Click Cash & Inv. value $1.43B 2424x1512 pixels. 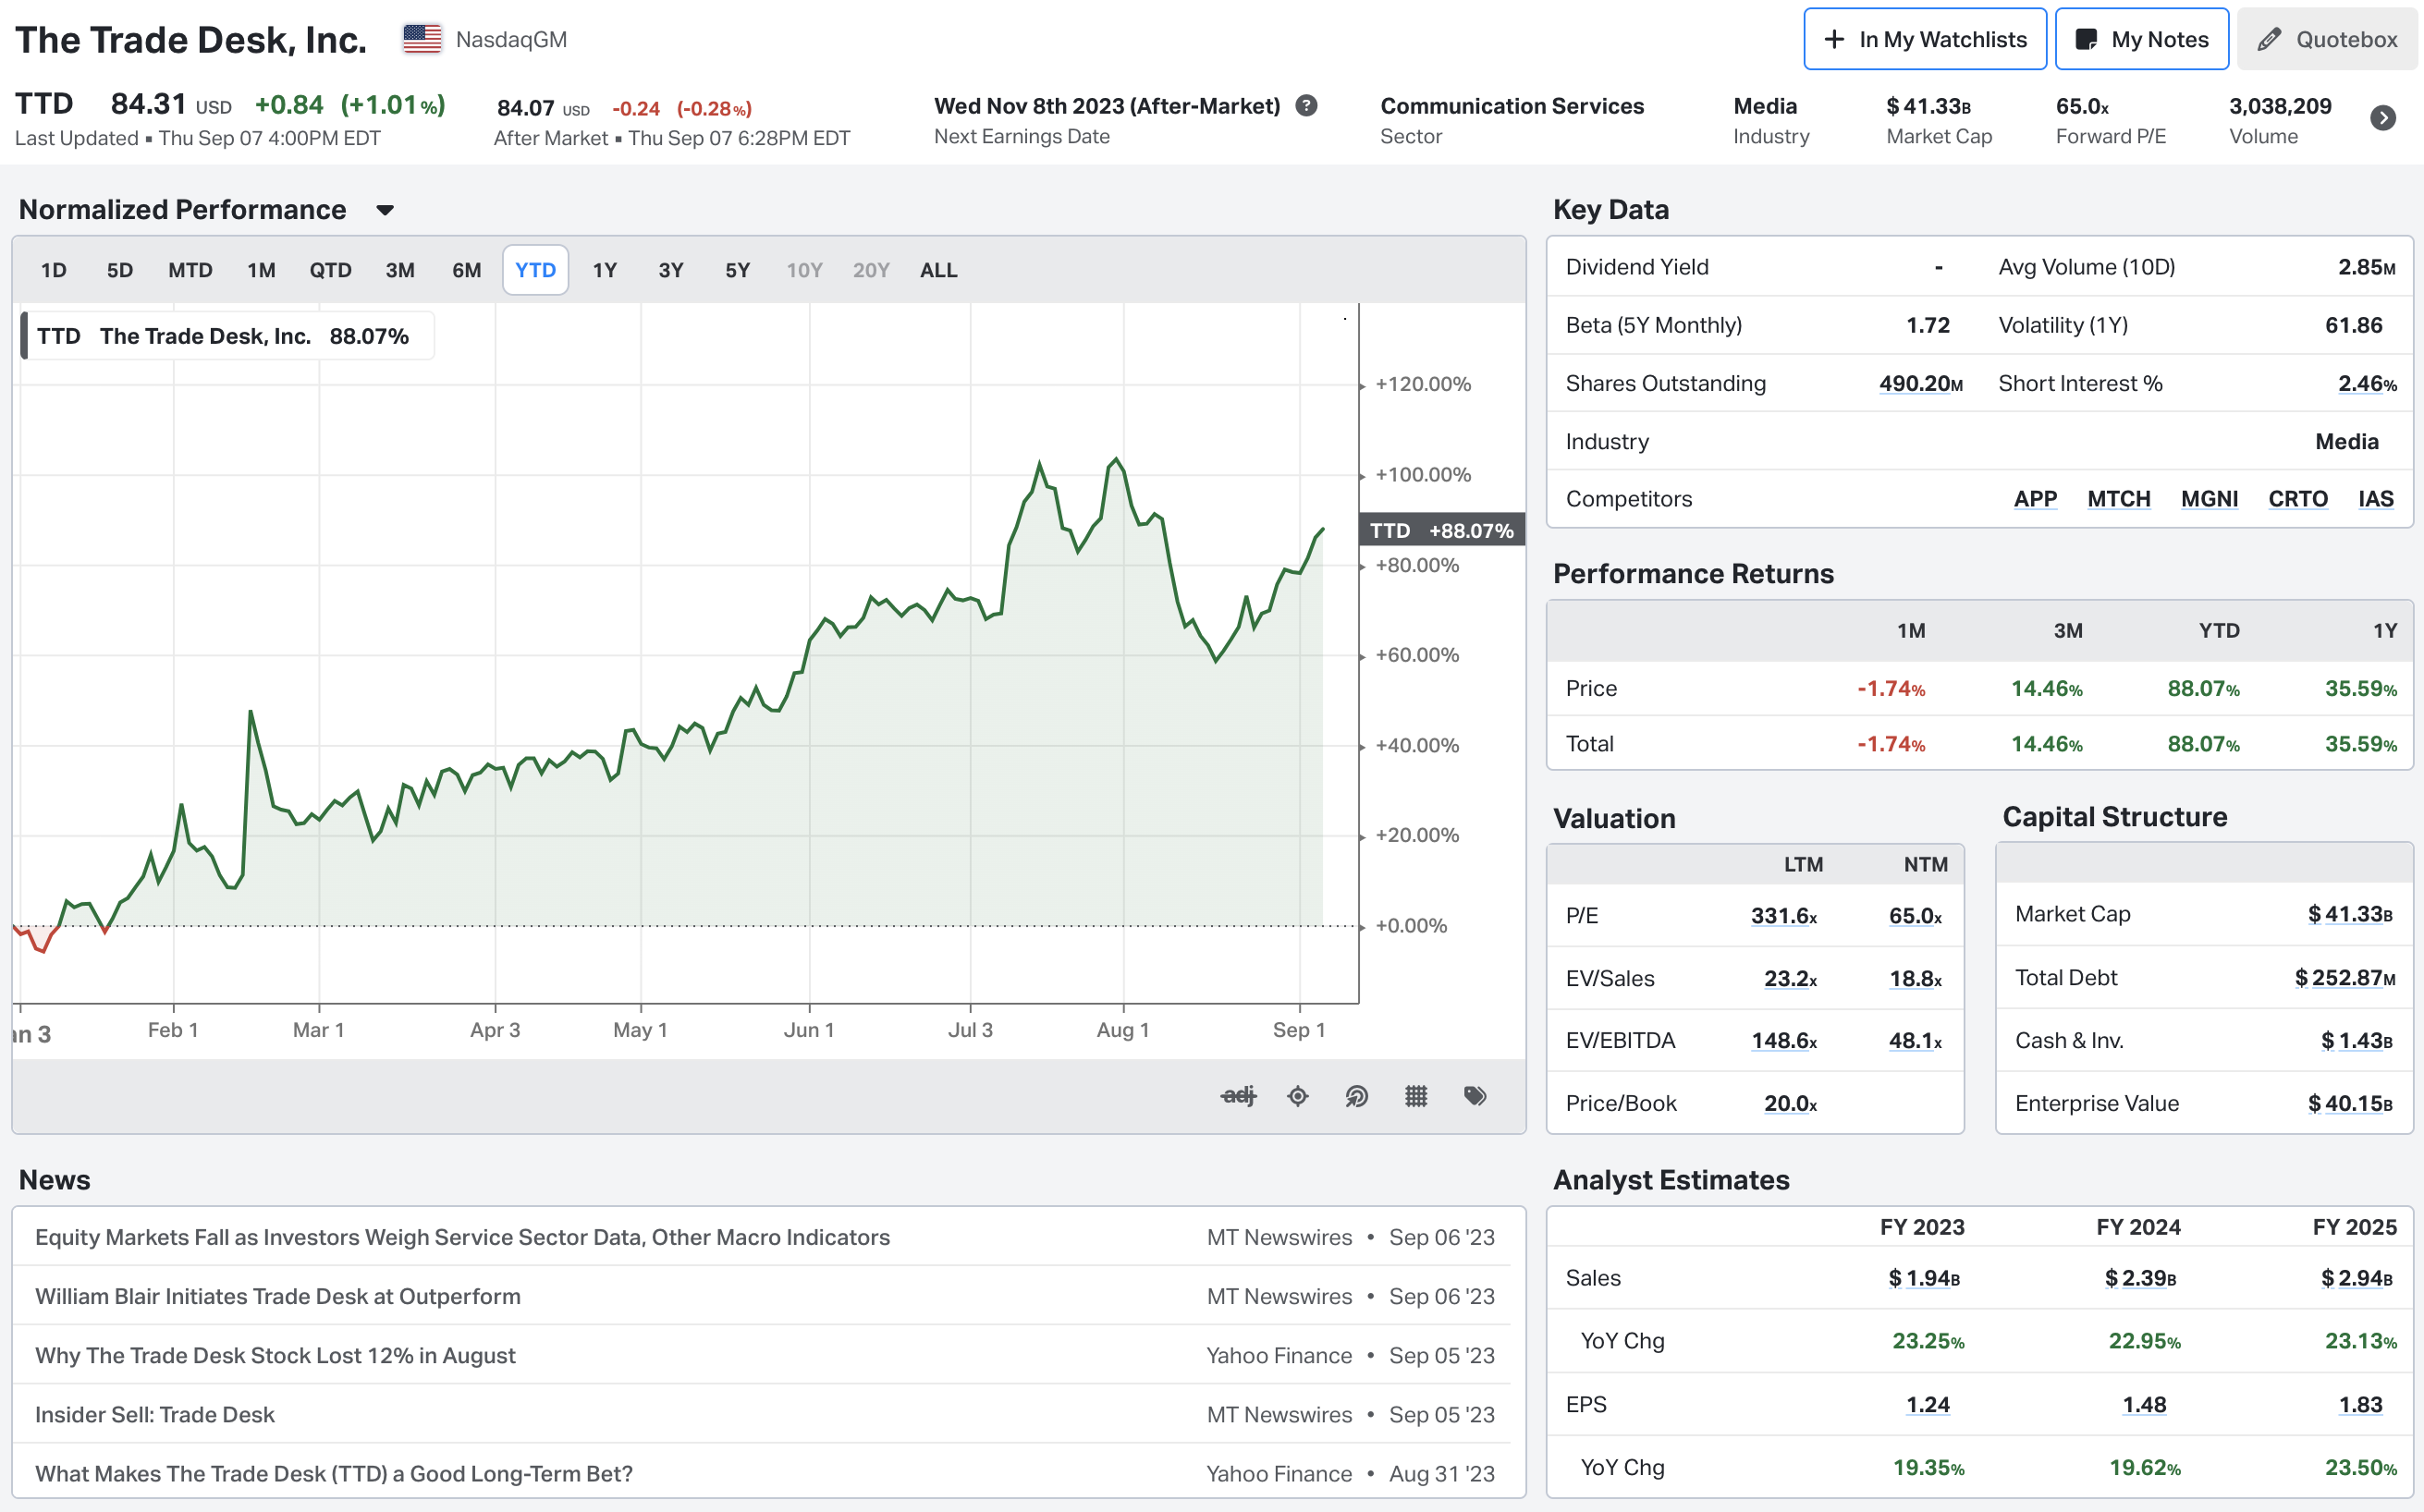point(2357,1040)
